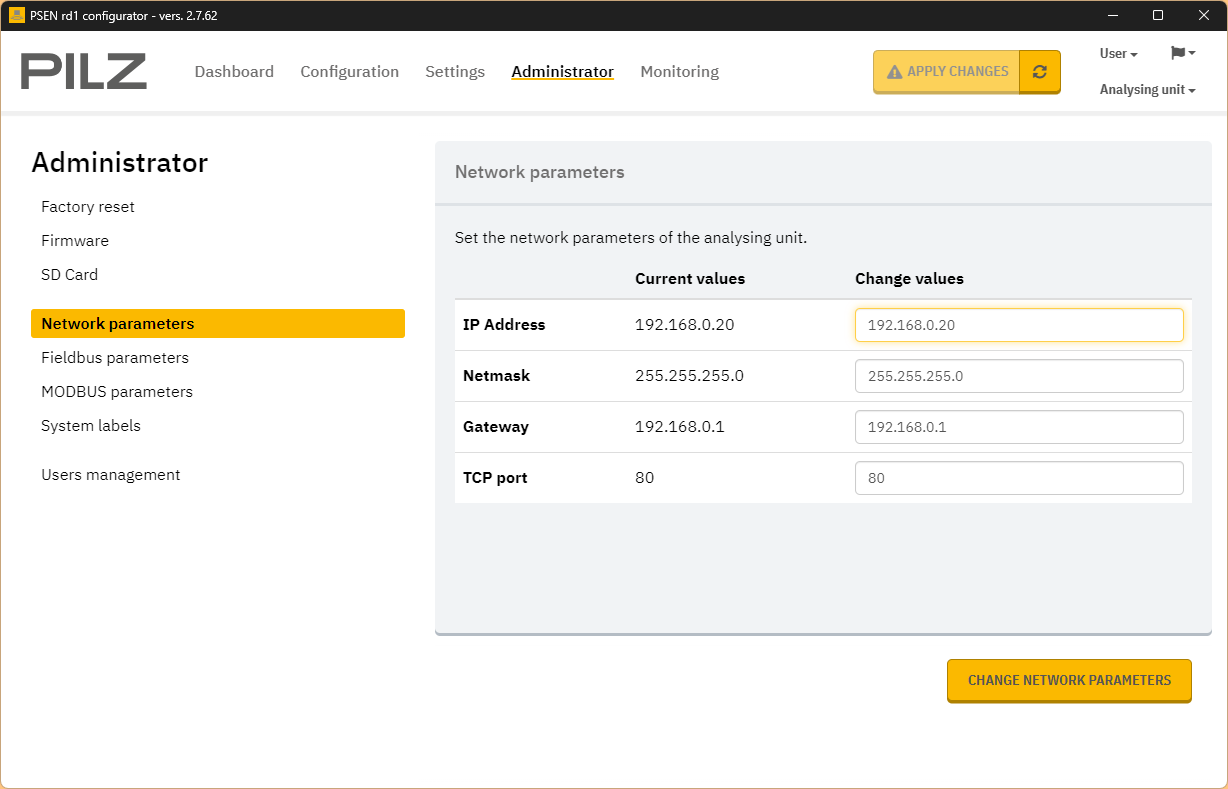Open Fieldbus parameters page

point(115,358)
